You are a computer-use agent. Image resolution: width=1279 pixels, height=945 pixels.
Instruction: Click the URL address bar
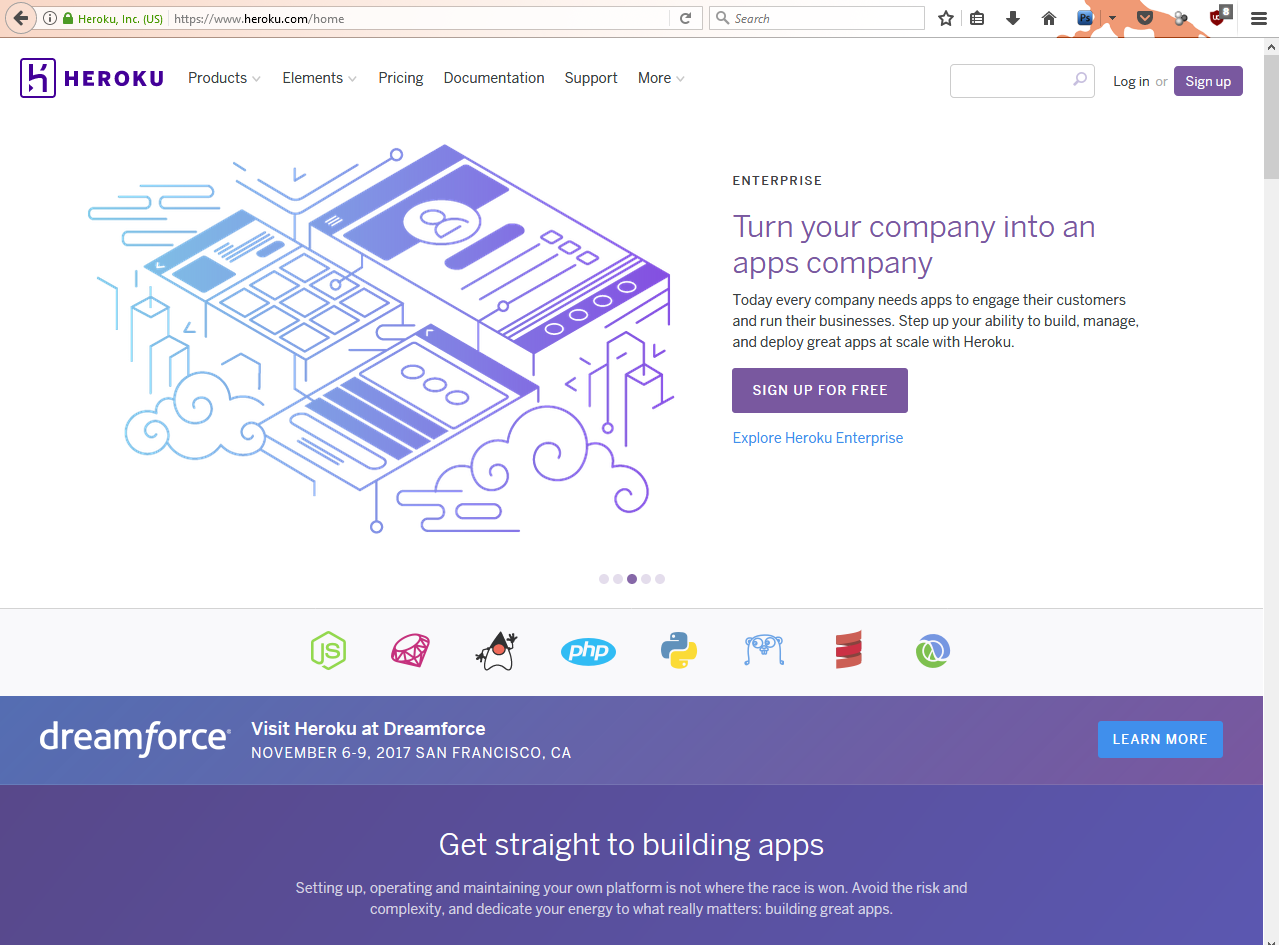[x=419, y=18]
